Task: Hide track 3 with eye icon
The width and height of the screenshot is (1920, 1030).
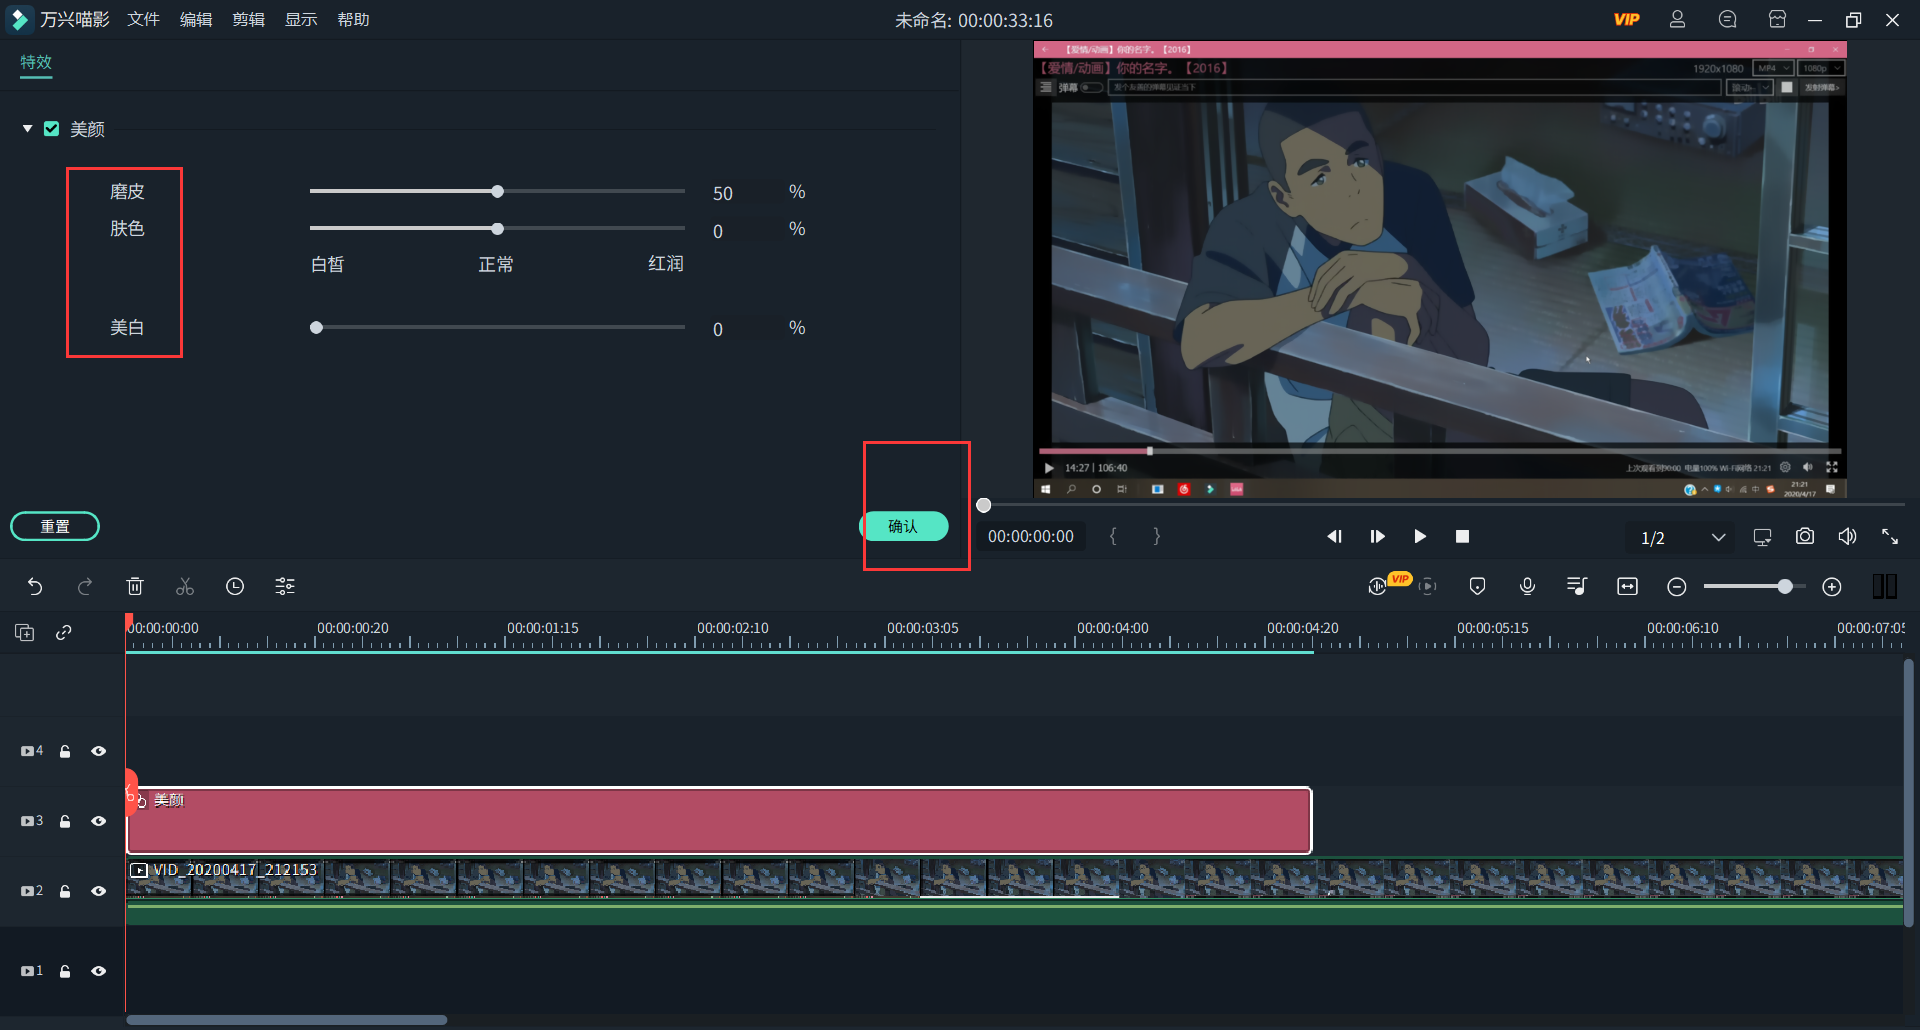Action: pos(98,821)
